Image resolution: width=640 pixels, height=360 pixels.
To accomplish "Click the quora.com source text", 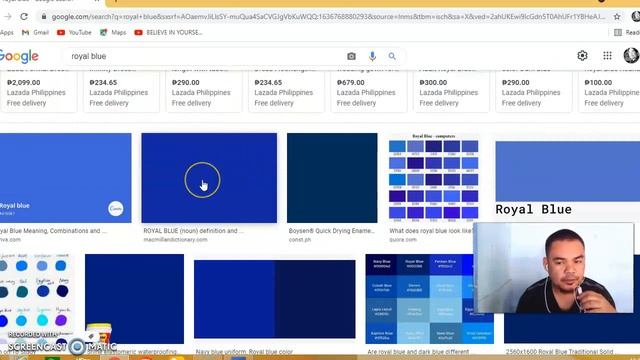I will (x=403, y=240).
